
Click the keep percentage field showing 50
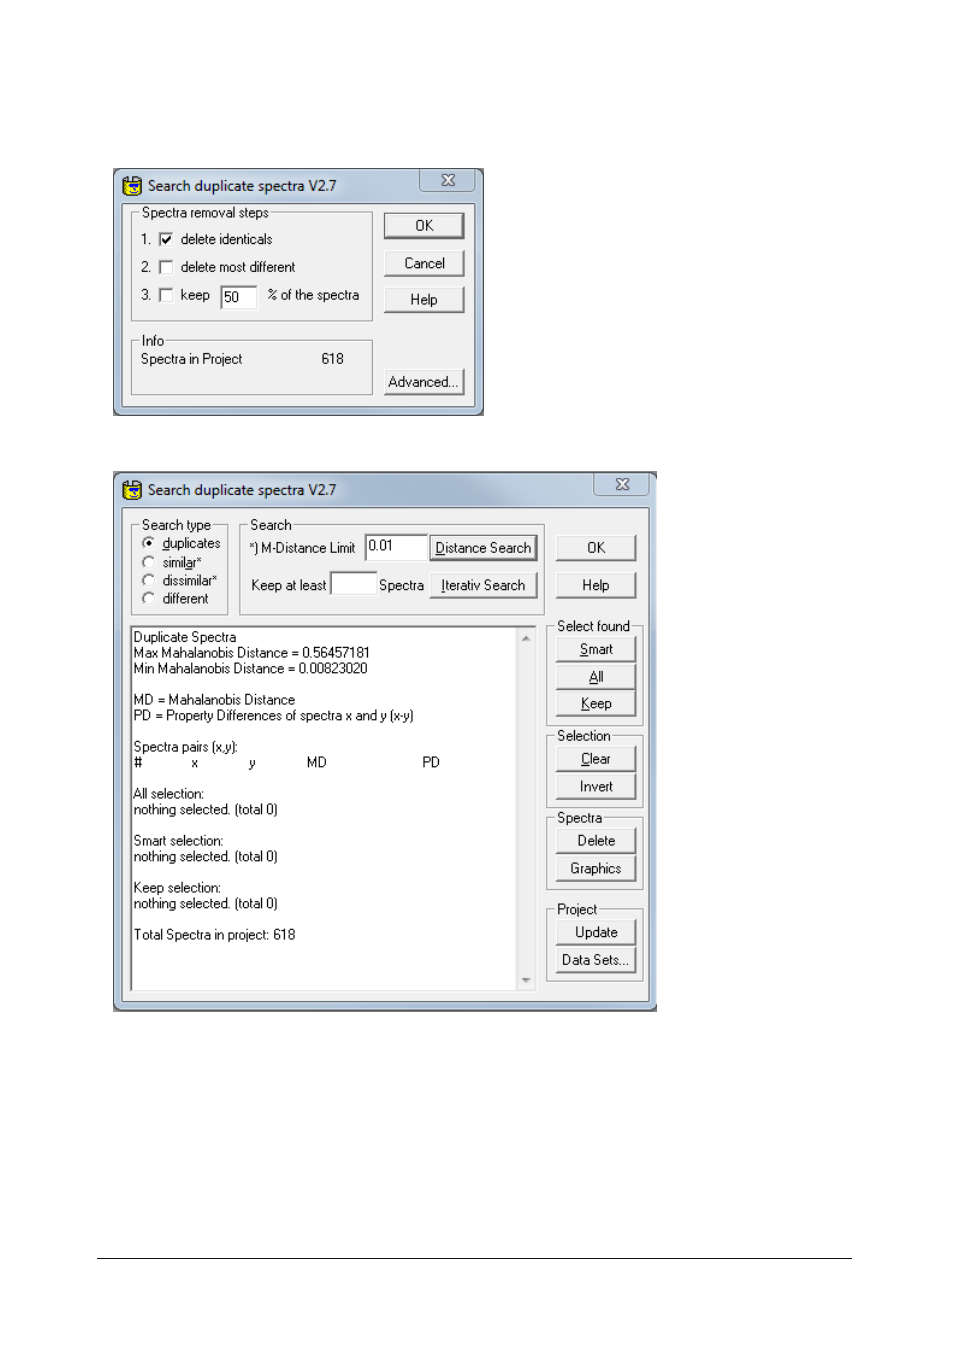pyautogui.click(x=238, y=297)
